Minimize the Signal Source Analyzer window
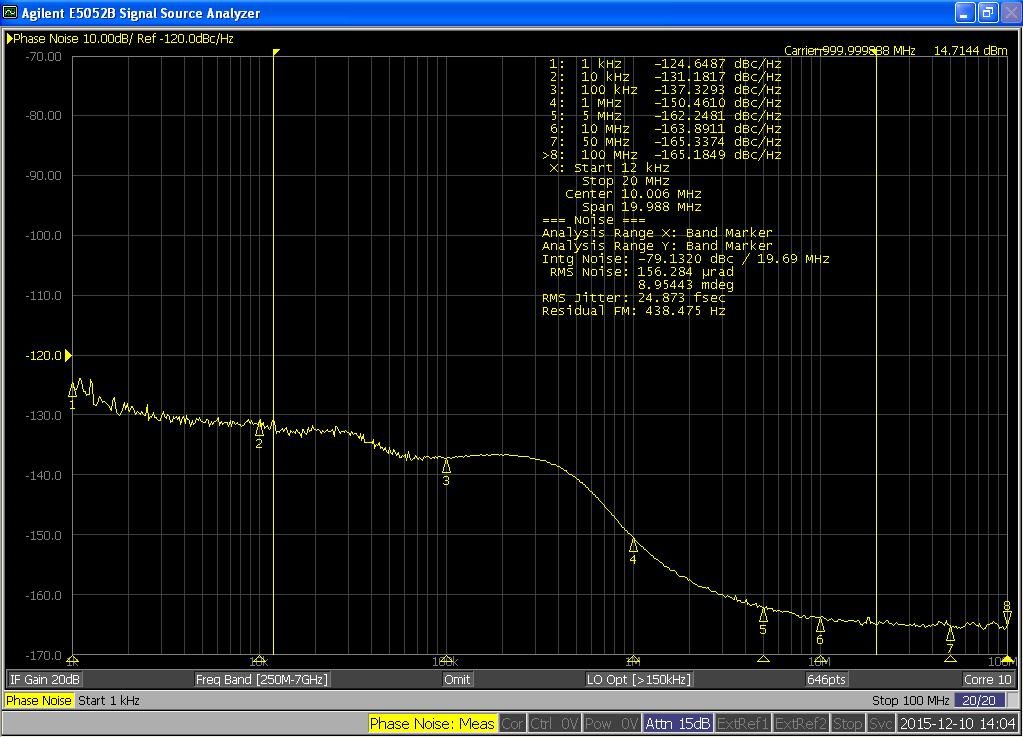1023x737 pixels. [966, 12]
